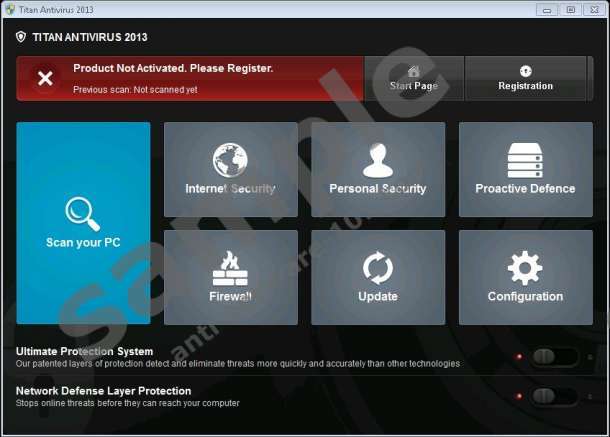Image resolution: width=610 pixels, height=437 pixels.
Task: Open Personal Security user icon
Action: 377,161
